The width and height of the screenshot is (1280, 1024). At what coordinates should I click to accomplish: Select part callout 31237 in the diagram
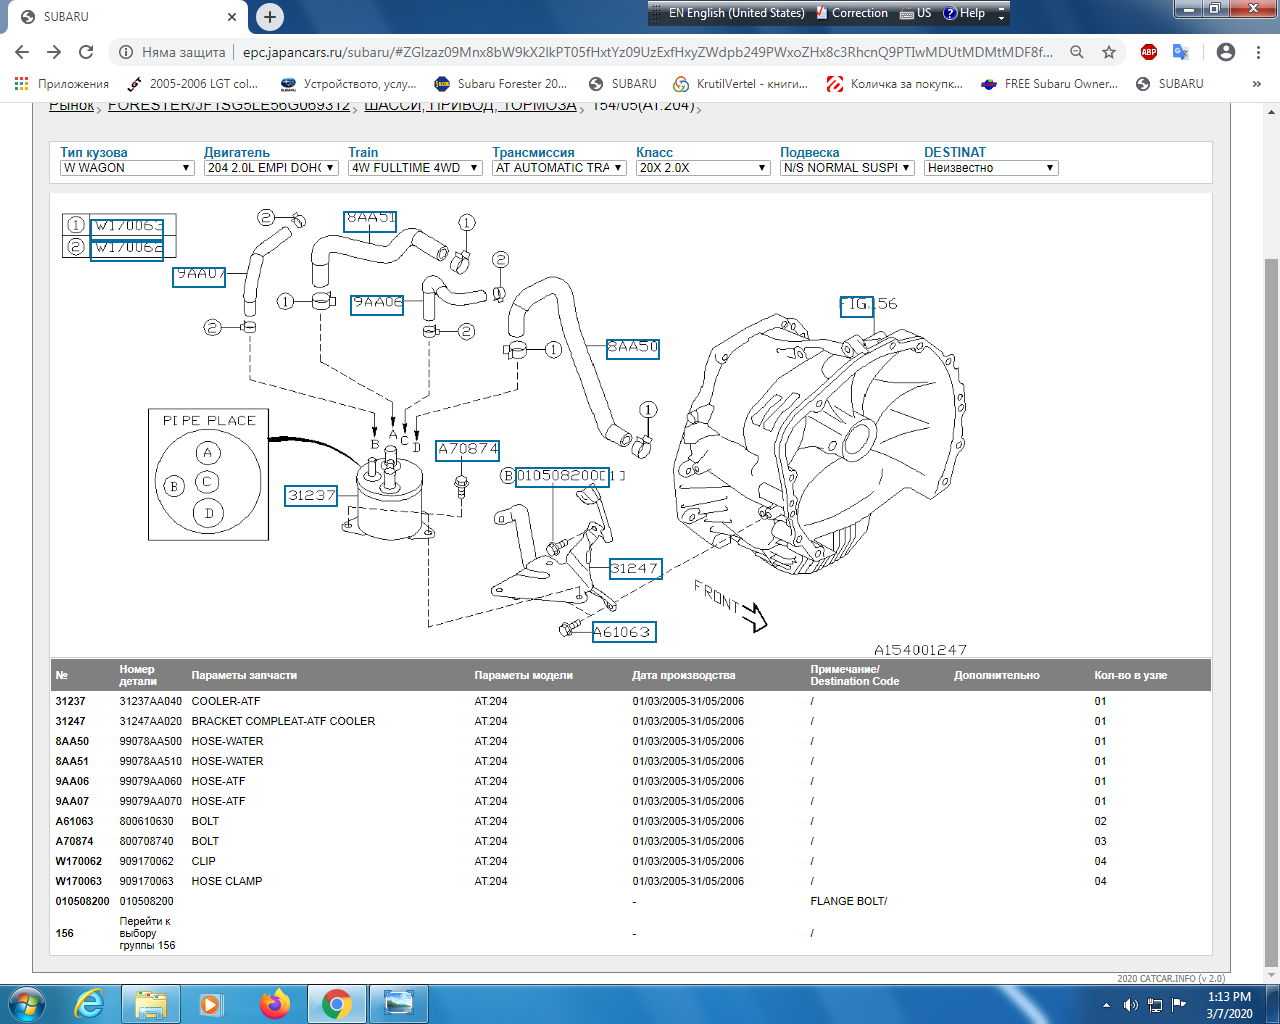click(x=311, y=495)
